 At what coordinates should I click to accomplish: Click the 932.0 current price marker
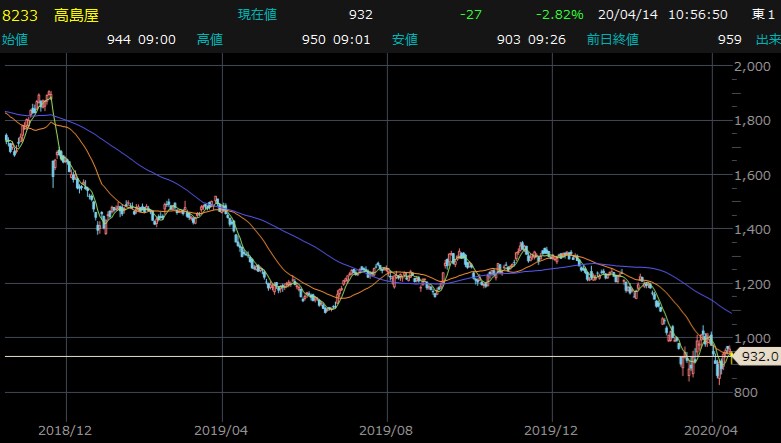click(757, 356)
